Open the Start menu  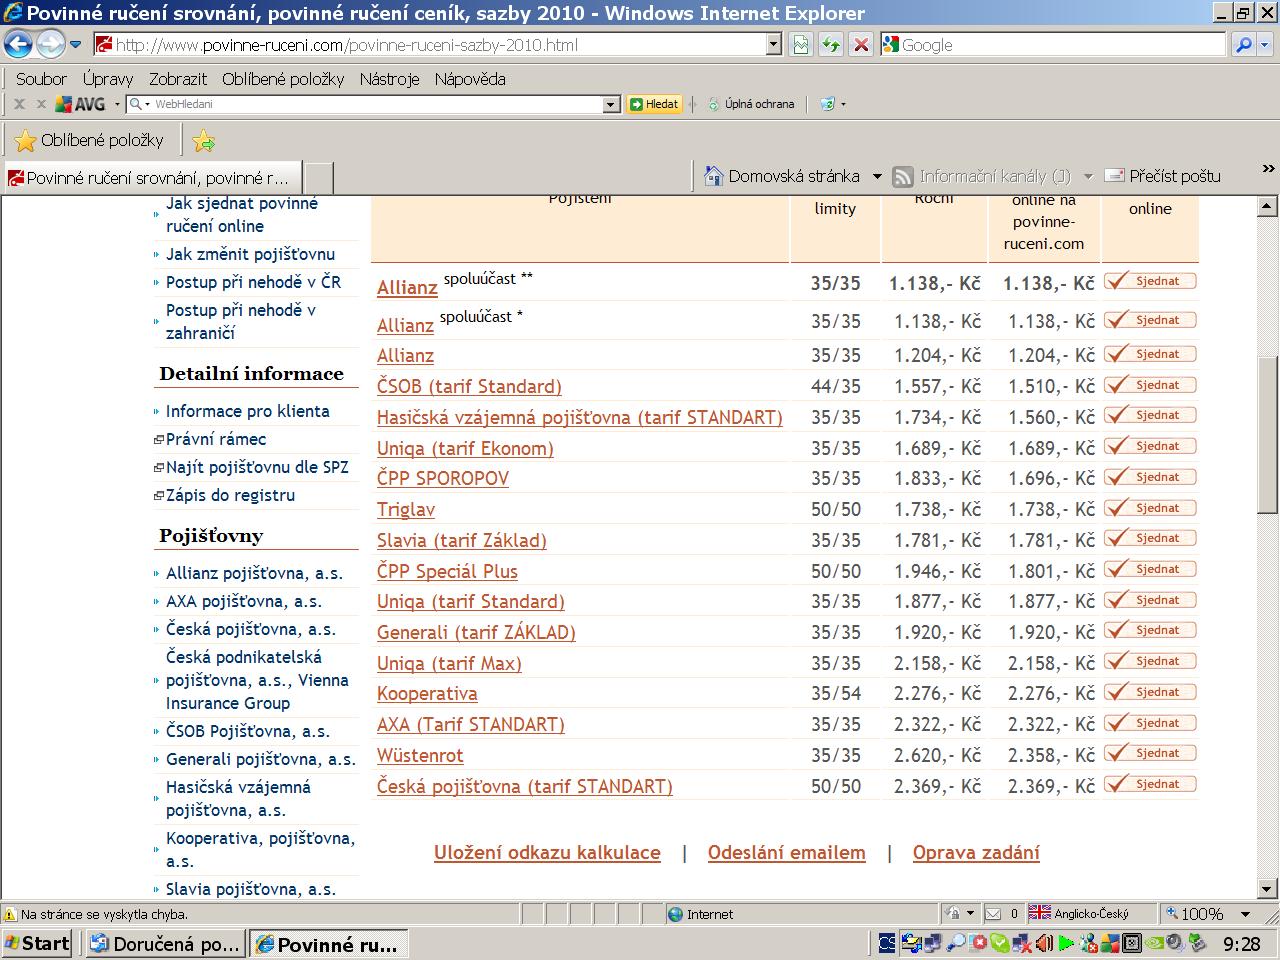(x=38, y=943)
